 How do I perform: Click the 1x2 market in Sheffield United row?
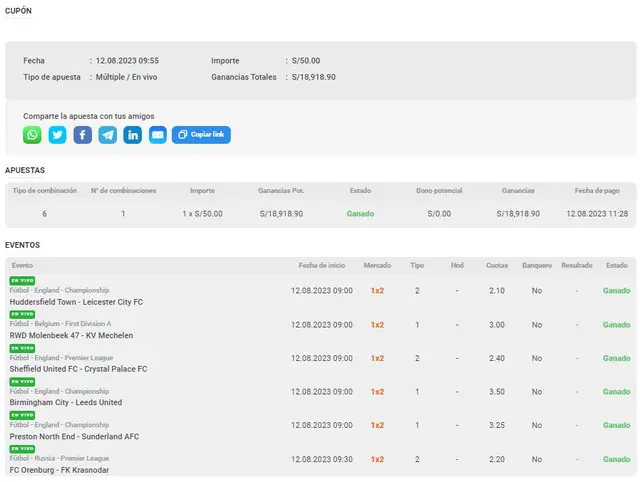(x=377, y=358)
